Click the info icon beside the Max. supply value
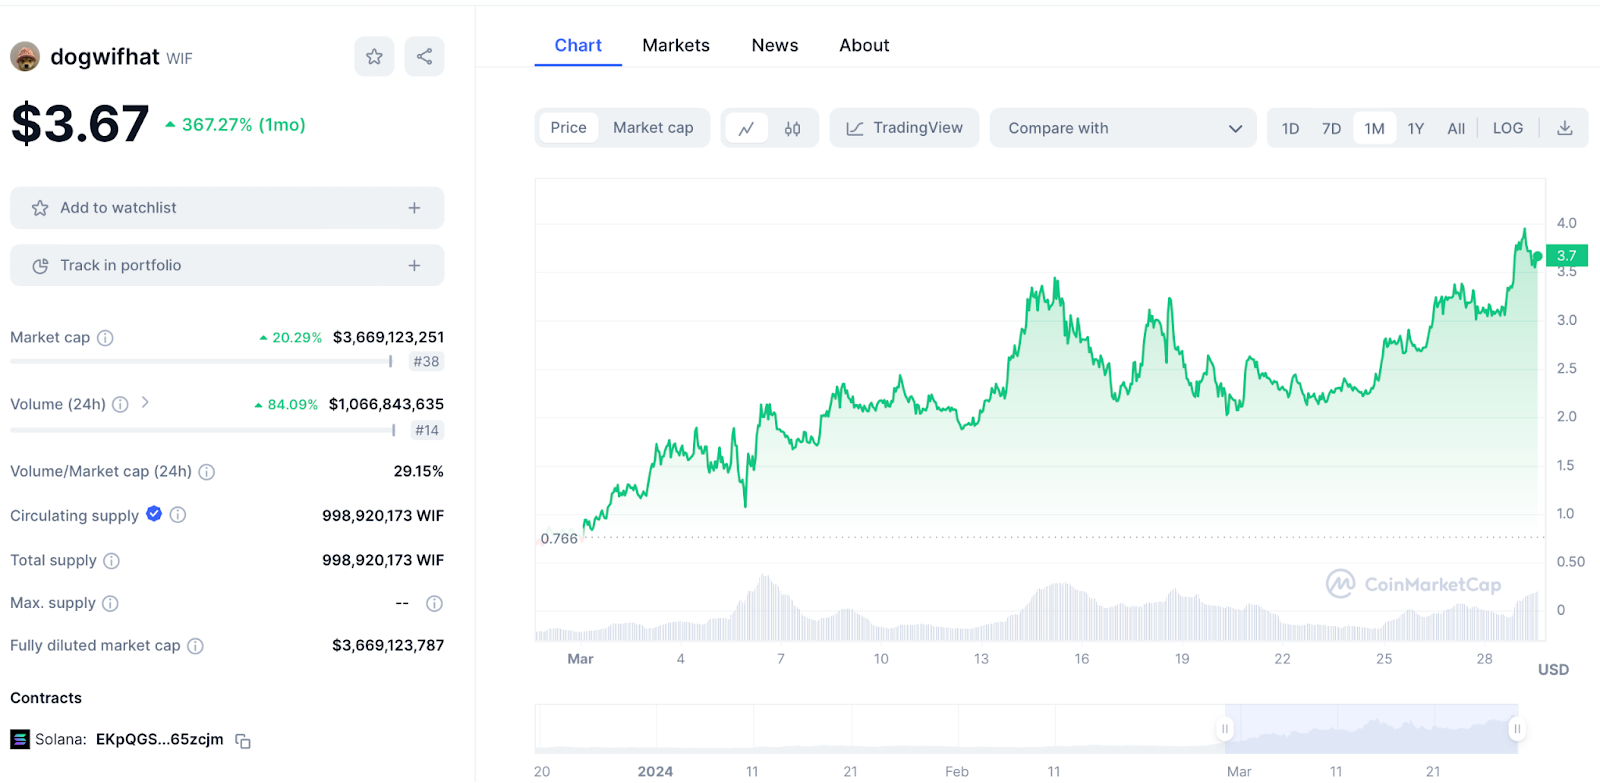1600x783 pixels. pos(434,603)
